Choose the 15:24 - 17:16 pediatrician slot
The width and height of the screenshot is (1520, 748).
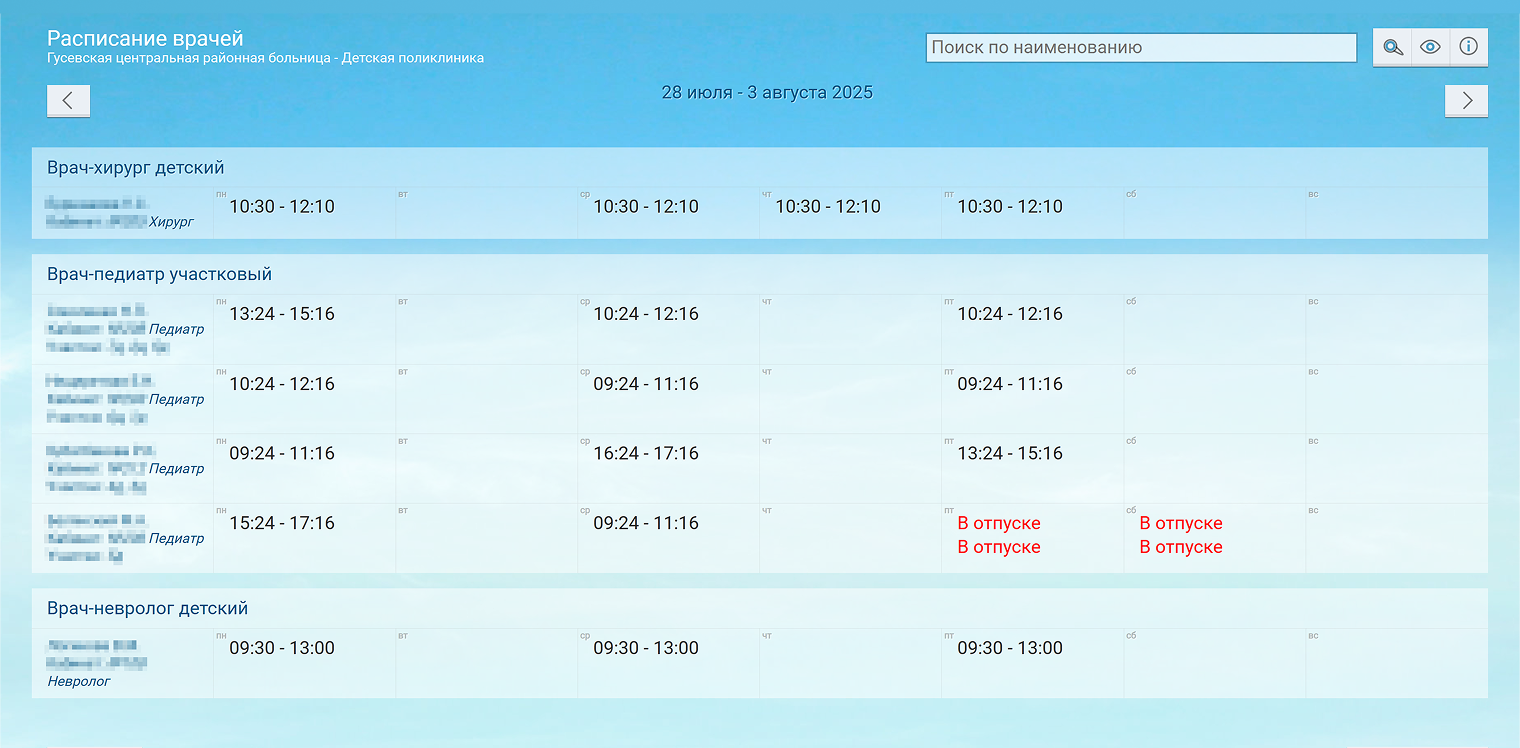click(x=282, y=523)
